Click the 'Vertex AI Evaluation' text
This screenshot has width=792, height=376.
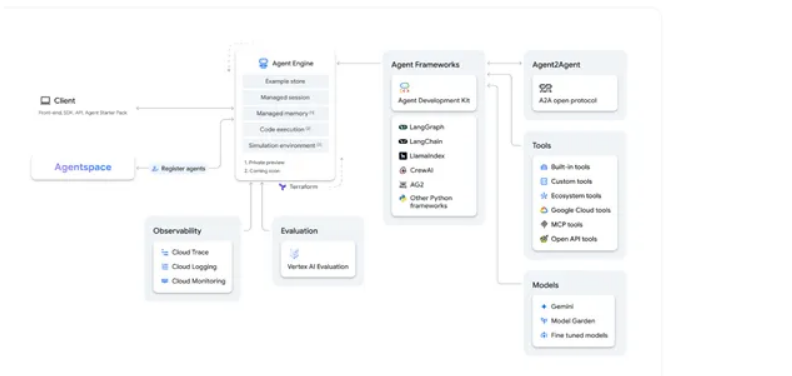pyautogui.click(x=318, y=266)
